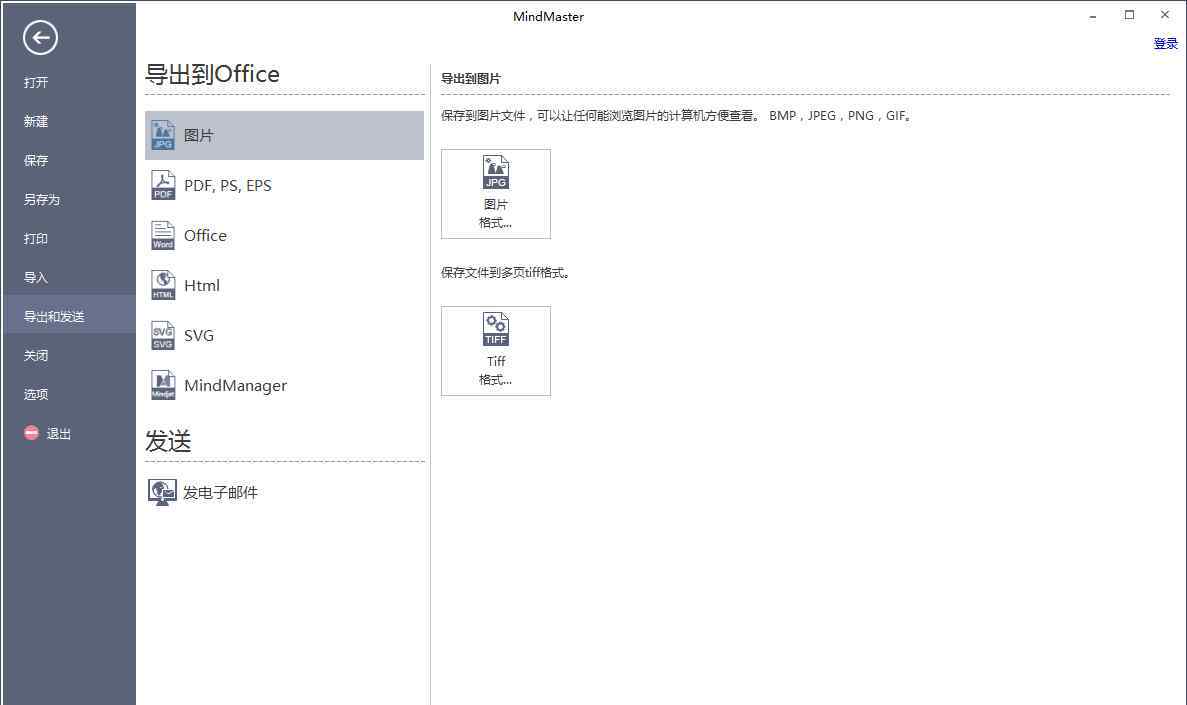Select the 图片 export category

click(284, 135)
